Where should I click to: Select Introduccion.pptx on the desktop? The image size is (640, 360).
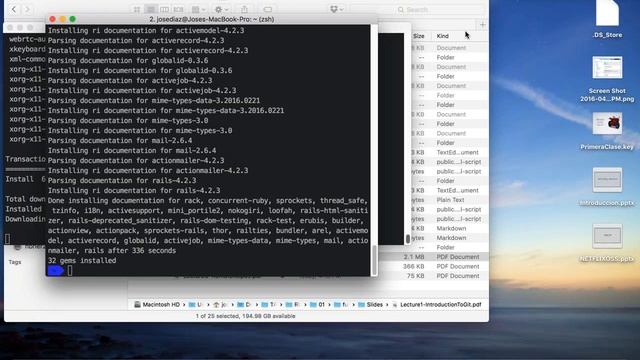pyautogui.click(x=607, y=187)
